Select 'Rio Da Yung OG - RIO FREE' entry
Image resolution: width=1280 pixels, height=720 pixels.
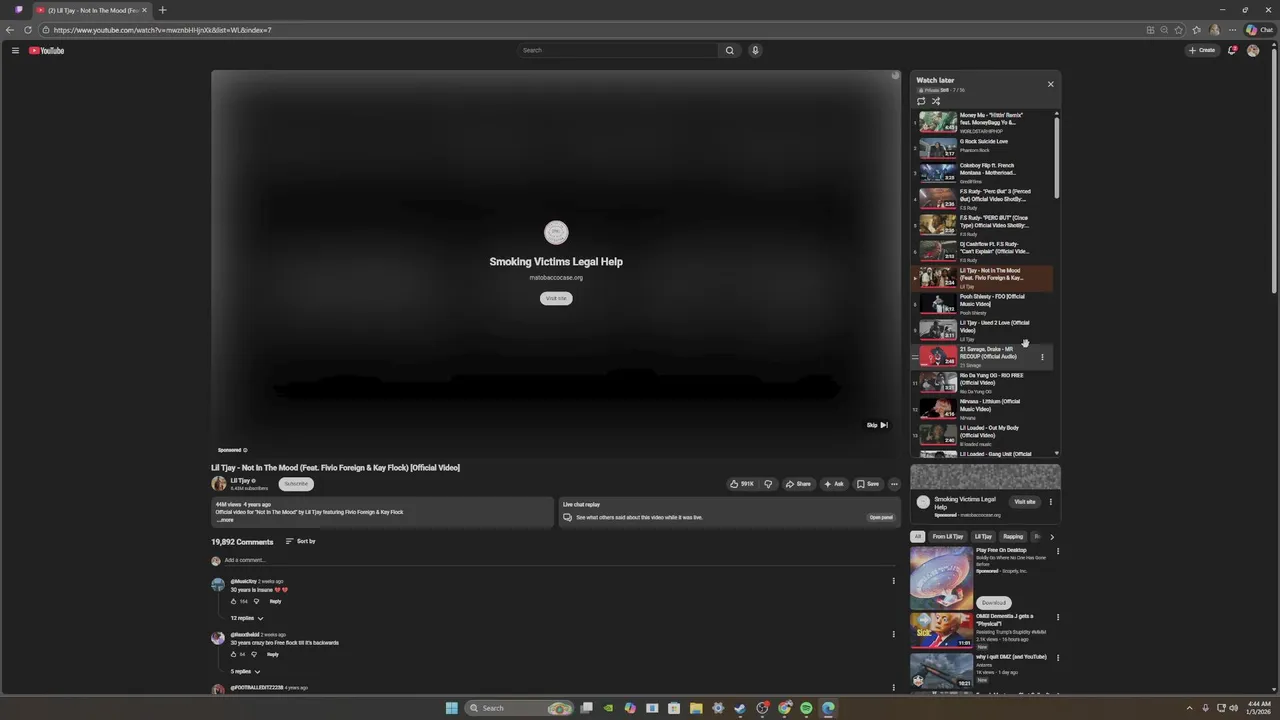(982, 383)
